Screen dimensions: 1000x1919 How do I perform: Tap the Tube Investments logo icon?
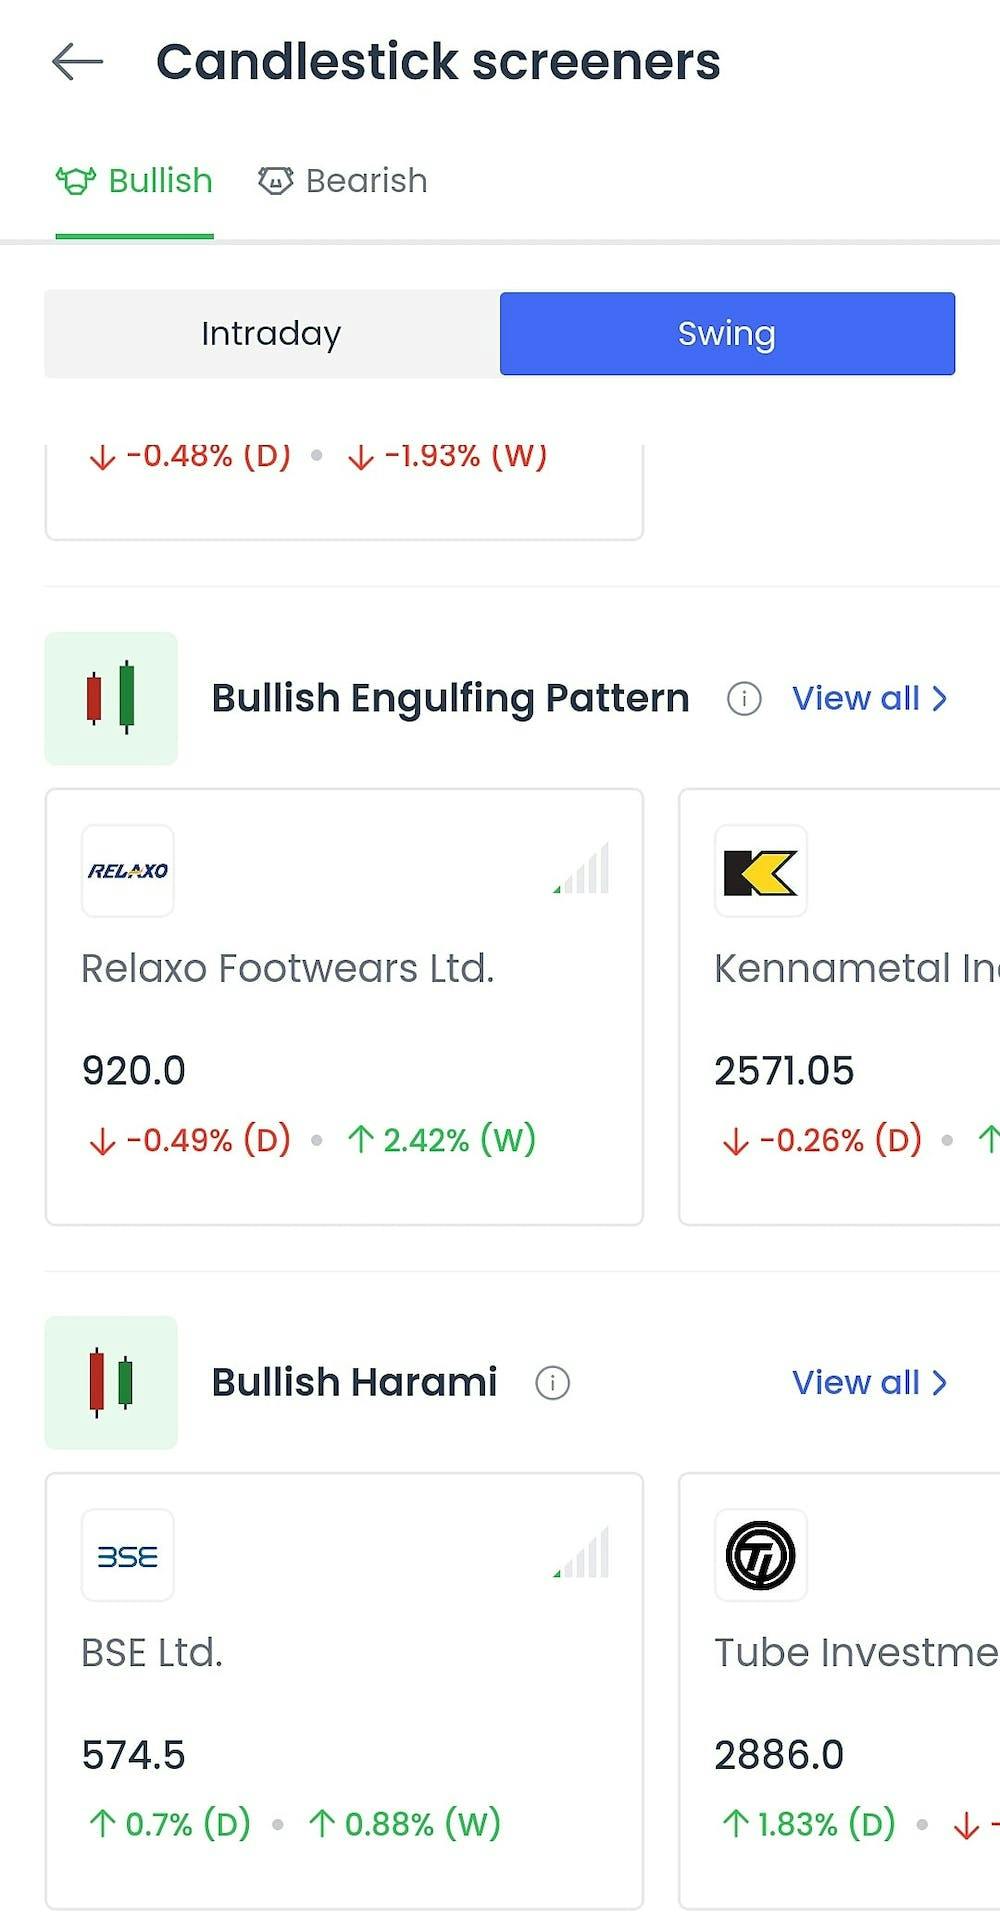pyautogui.click(x=761, y=1556)
